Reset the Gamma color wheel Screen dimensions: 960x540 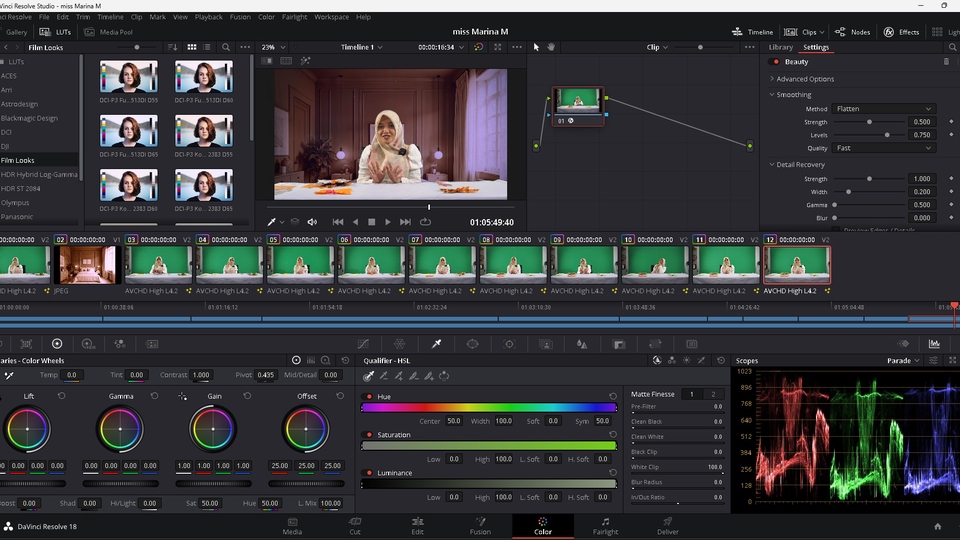[154, 396]
